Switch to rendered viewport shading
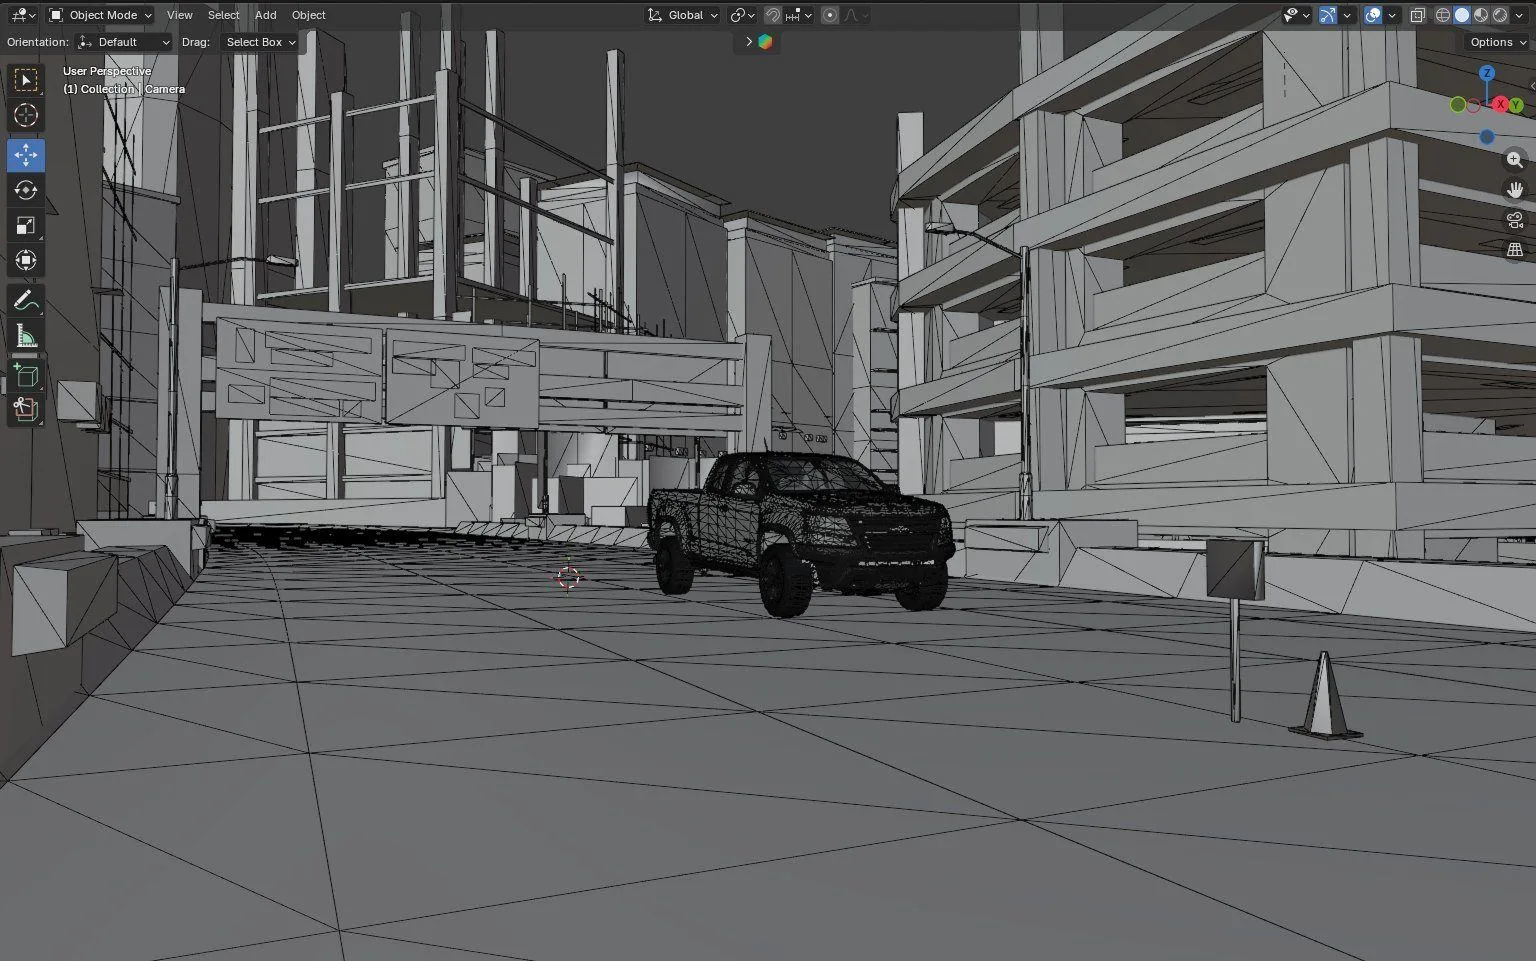Screen dimensions: 1536x961 [x=1500, y=15]
